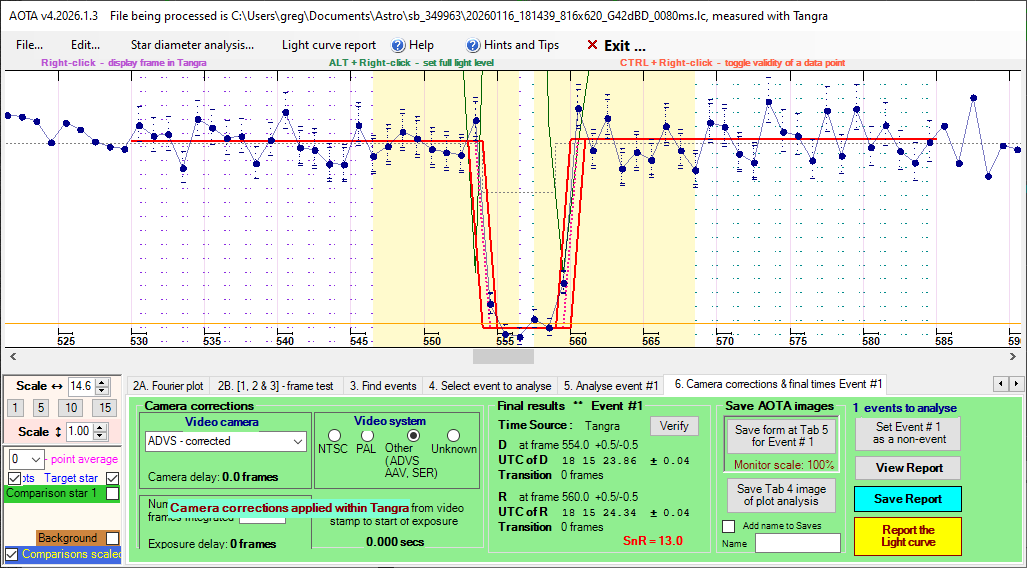Image resolution: width=1027 pixels, height=568 pixels.
Task: Enable the Comparison star 1 checkbox
Action: click(113, 493)
